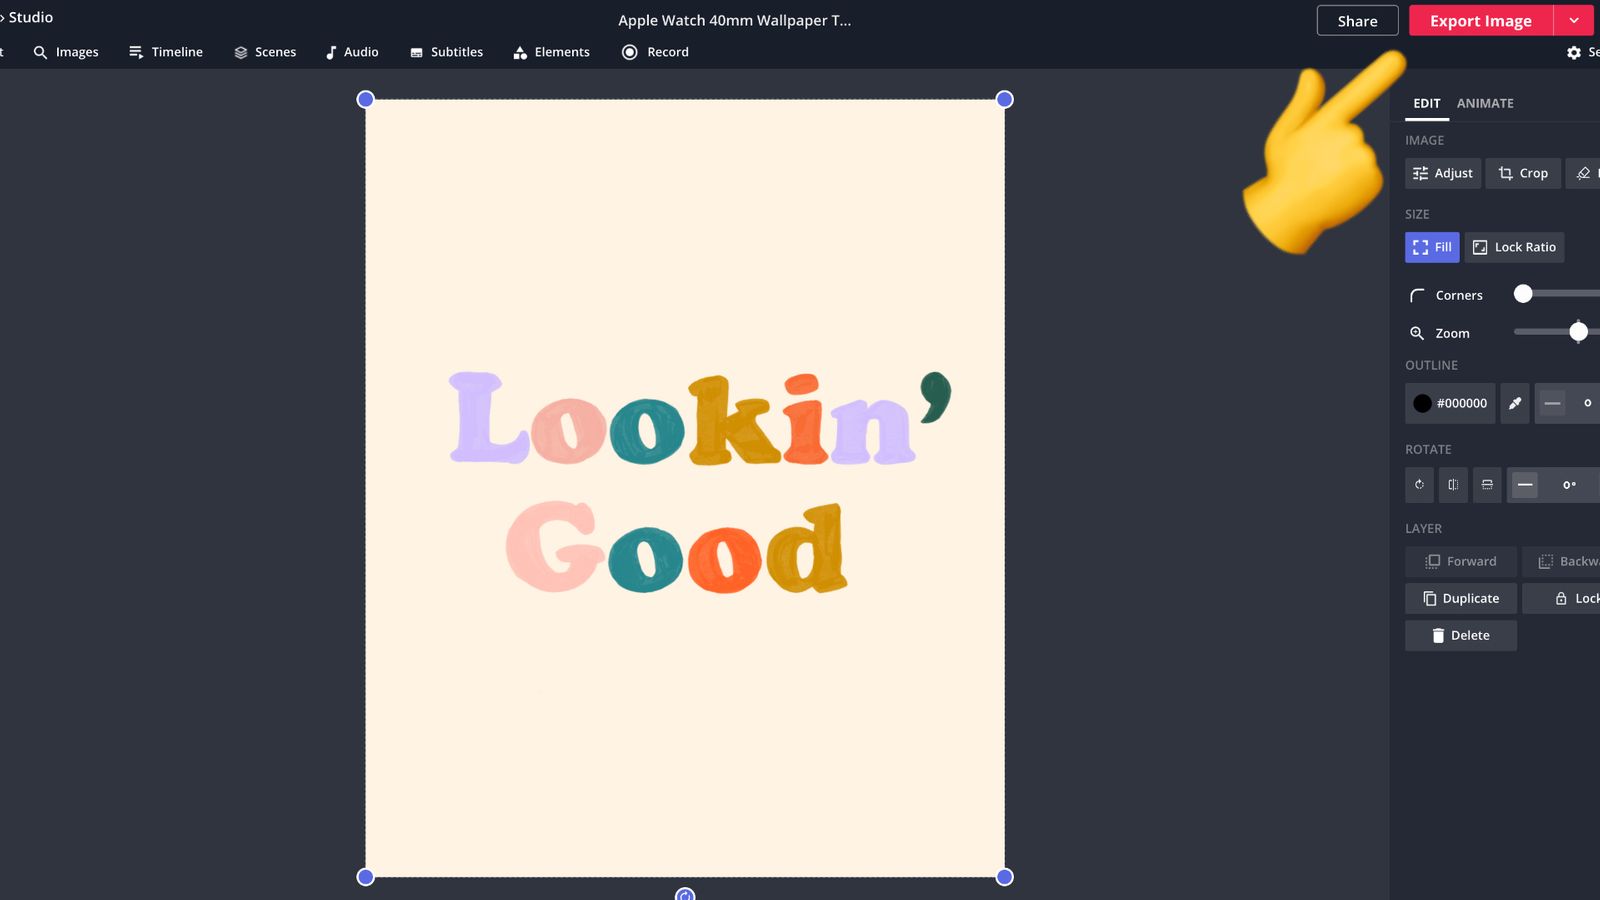Pick outline color with the eyedropper
Viewport: 1600px width, 900px height.
click(x=1514, y=403)
